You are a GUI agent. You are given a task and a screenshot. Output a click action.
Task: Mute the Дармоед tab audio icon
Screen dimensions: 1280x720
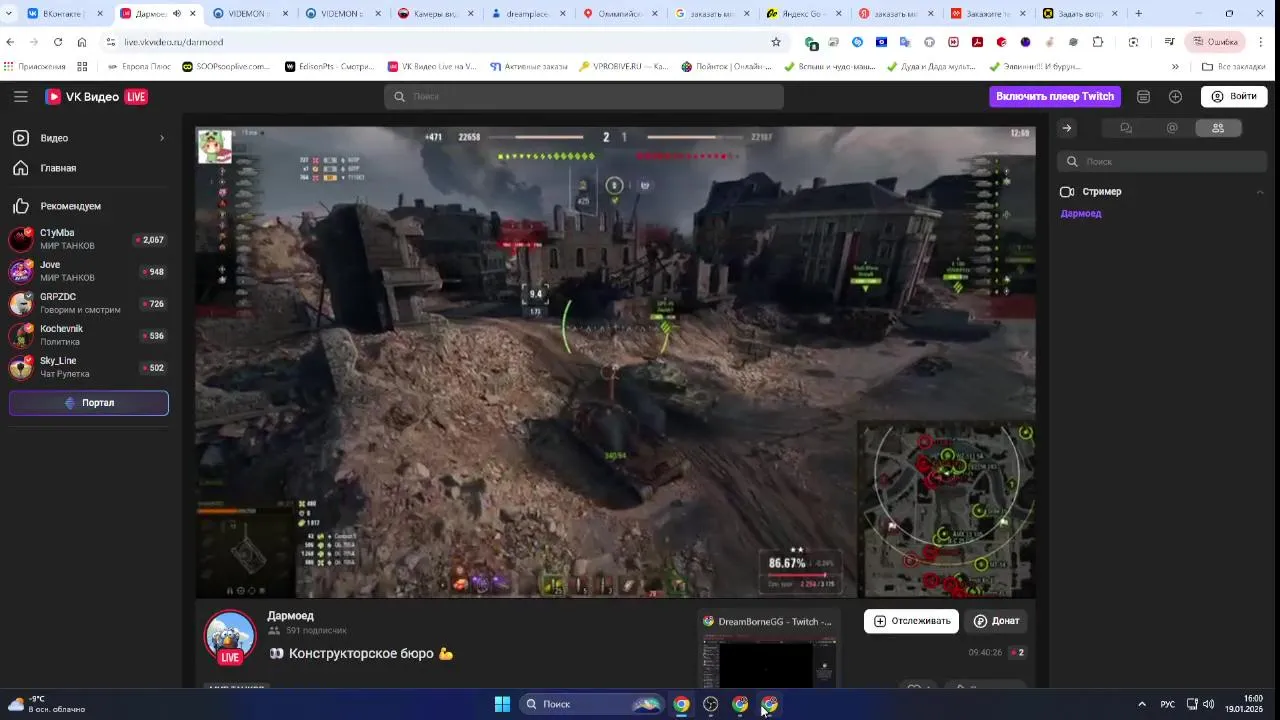(x=177, y=14)
